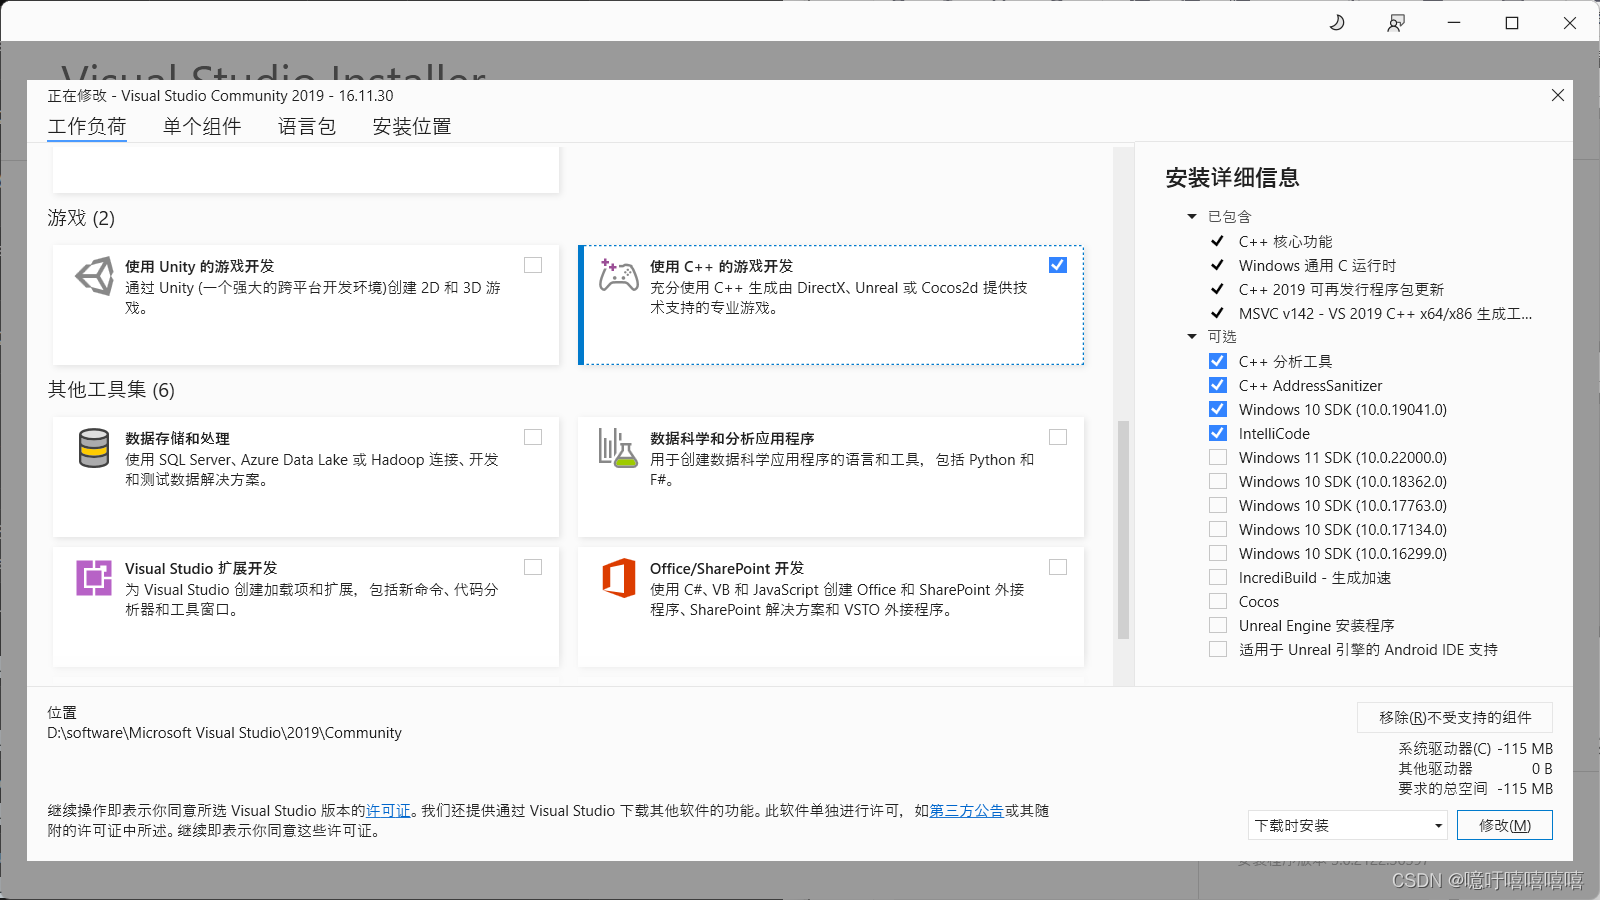The image size is (1600, 900).
Task: Click MSVC v142 build tools item
Action: [x=1385, y=314]
